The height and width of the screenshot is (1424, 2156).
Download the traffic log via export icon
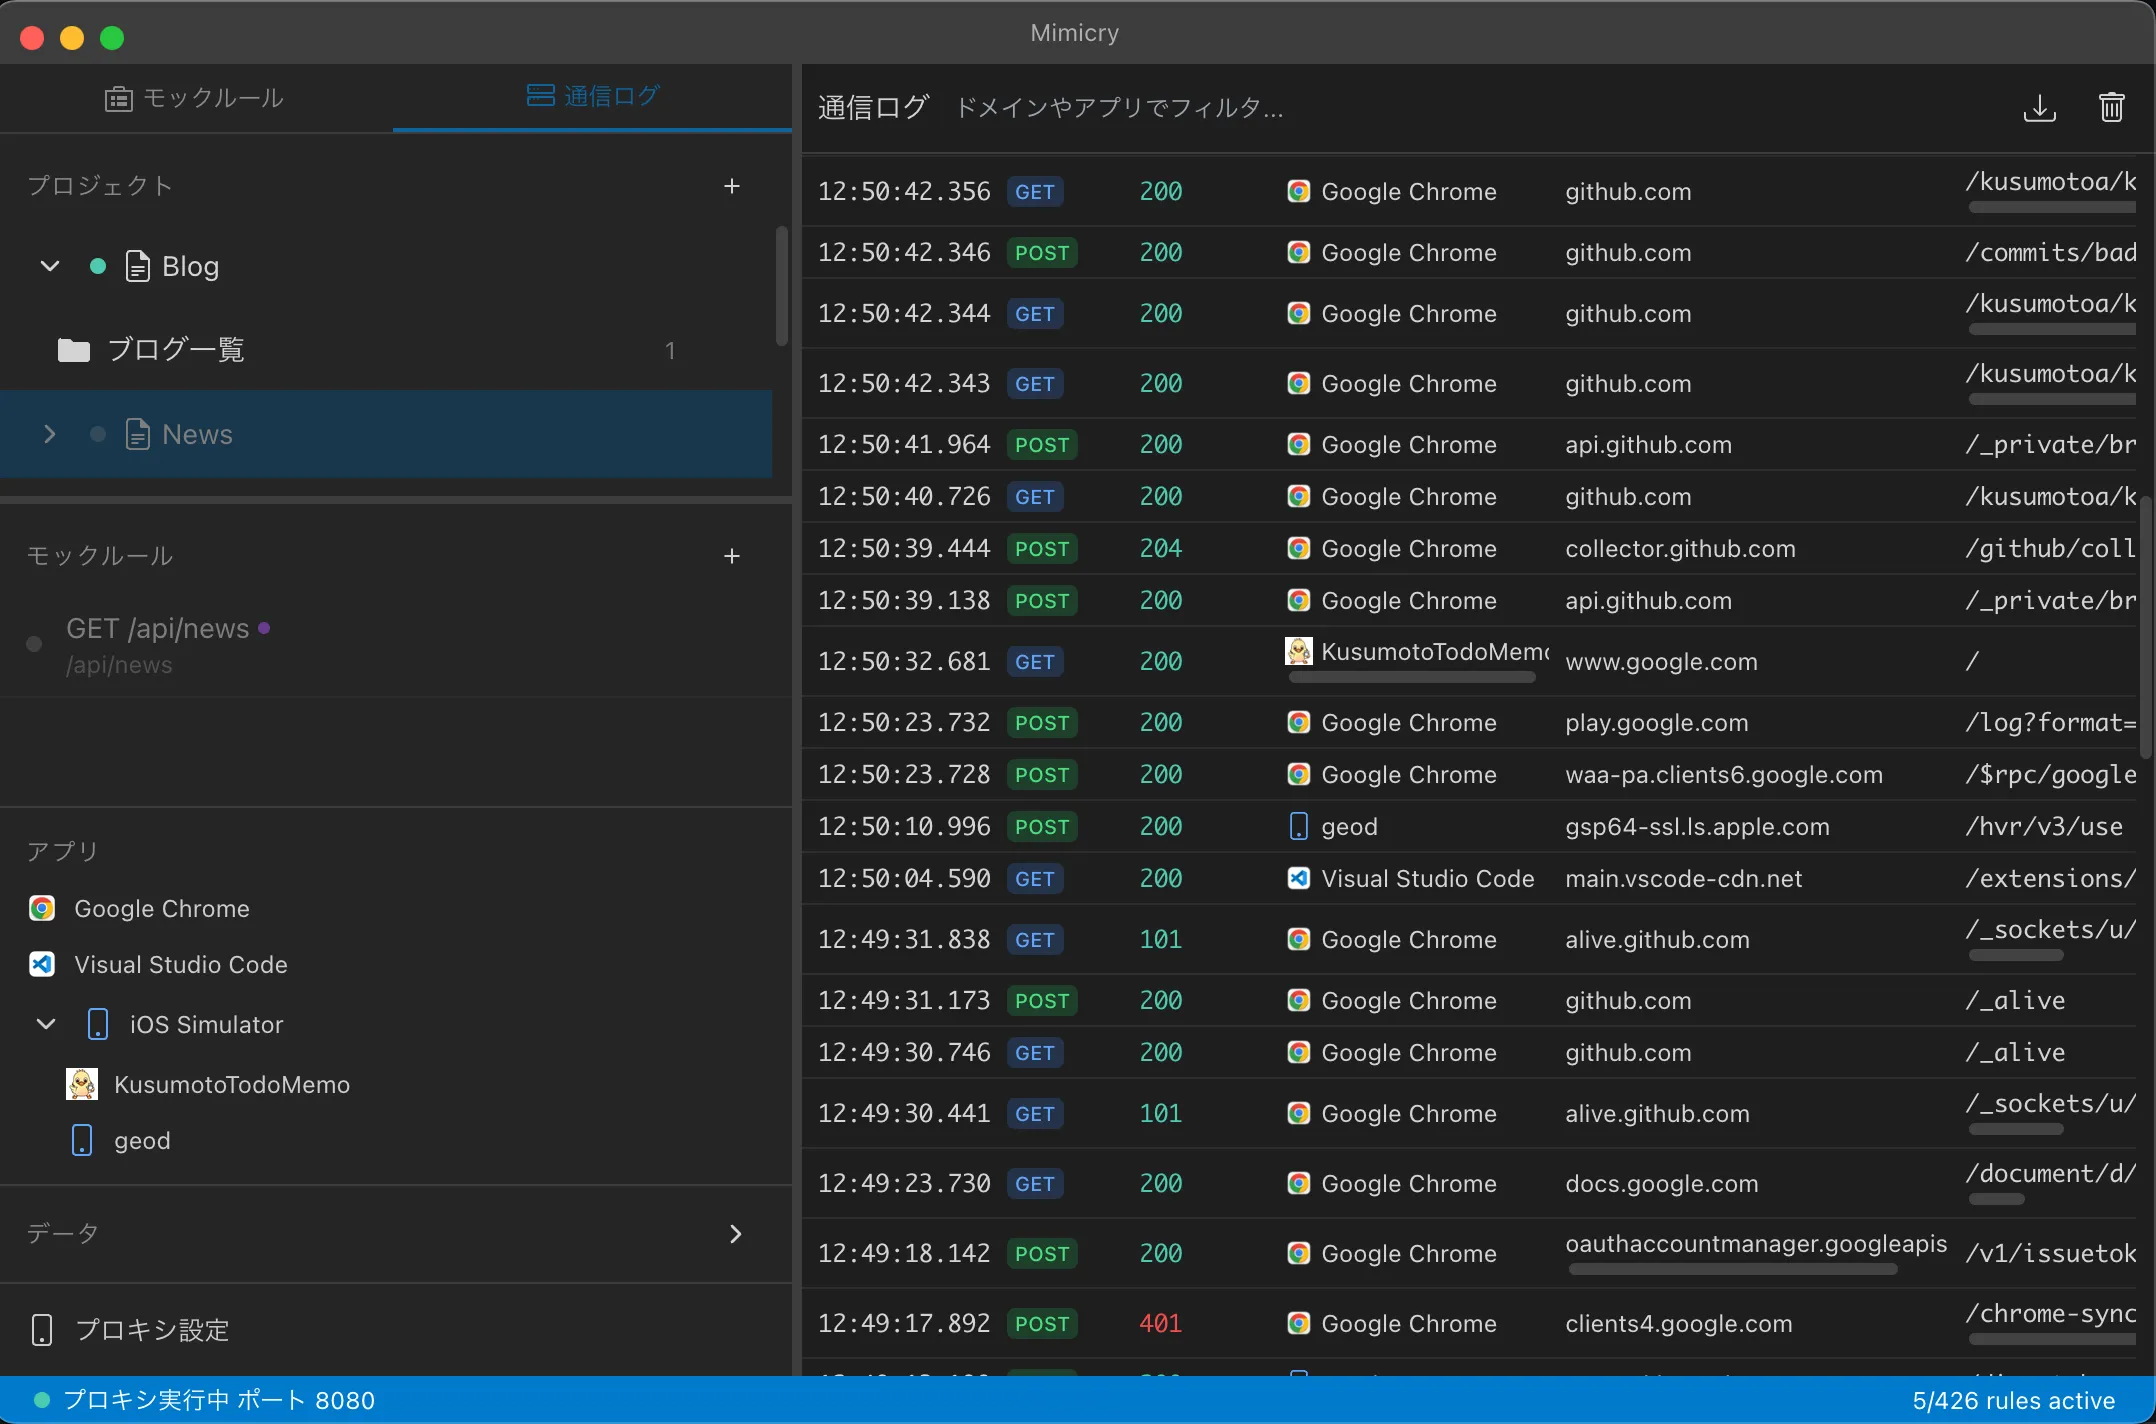(x=2039, y=108)
